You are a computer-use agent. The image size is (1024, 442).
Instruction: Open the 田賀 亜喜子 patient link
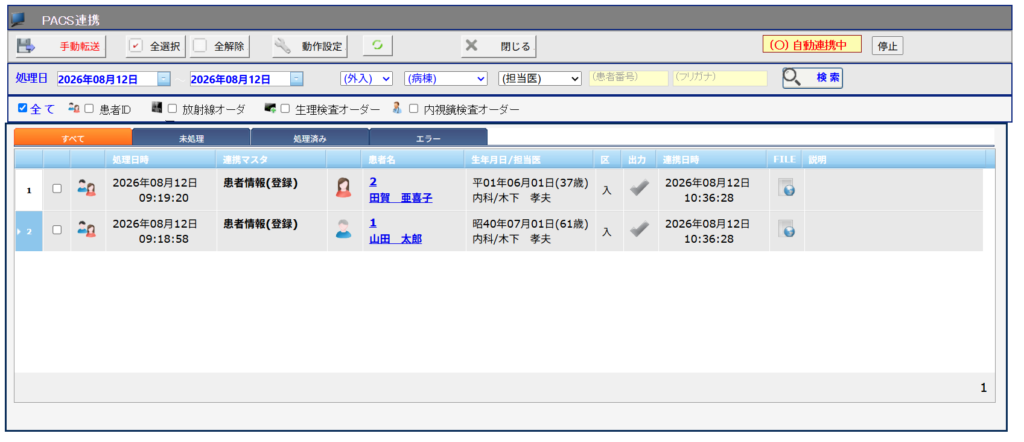click(x=400, y=198)
